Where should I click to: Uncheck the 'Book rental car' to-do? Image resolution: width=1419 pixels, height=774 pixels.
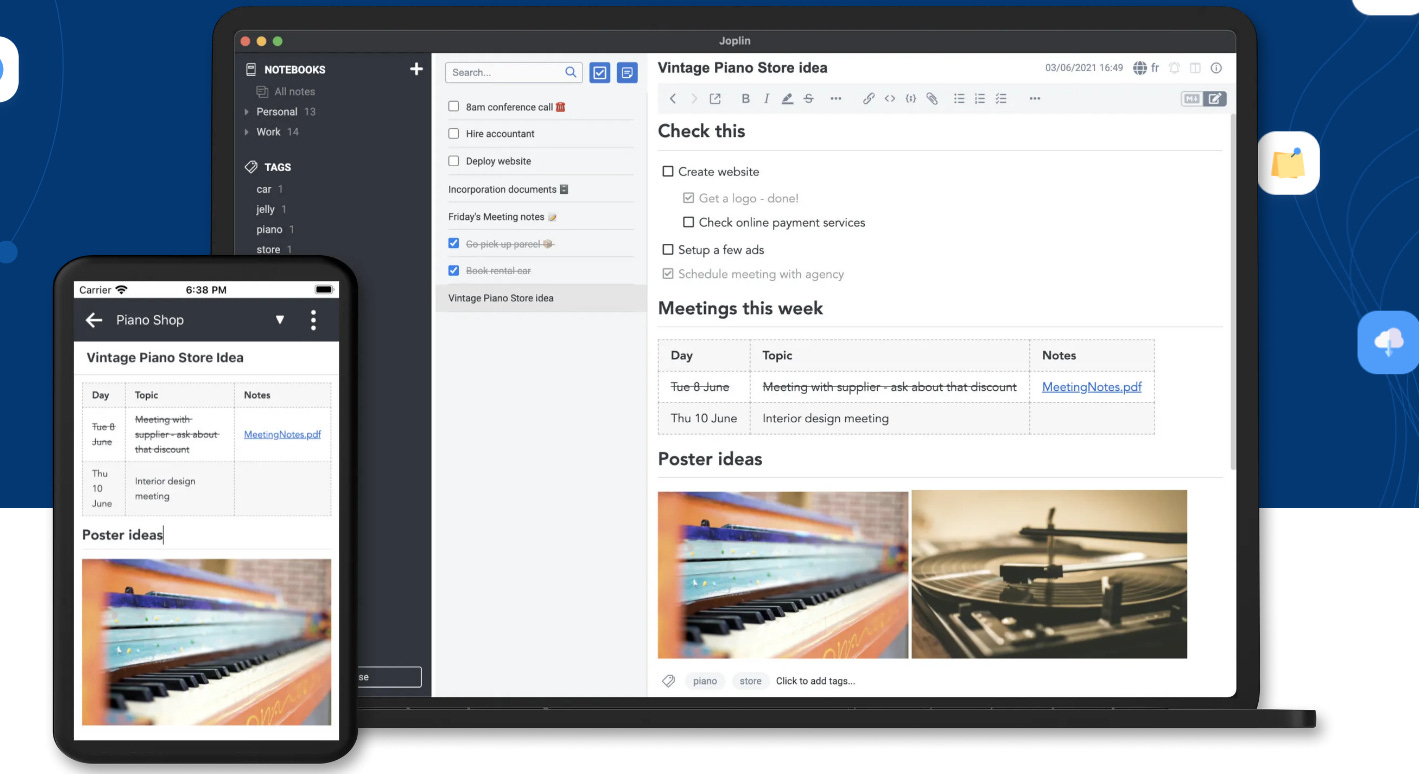[x=454, y=270]
